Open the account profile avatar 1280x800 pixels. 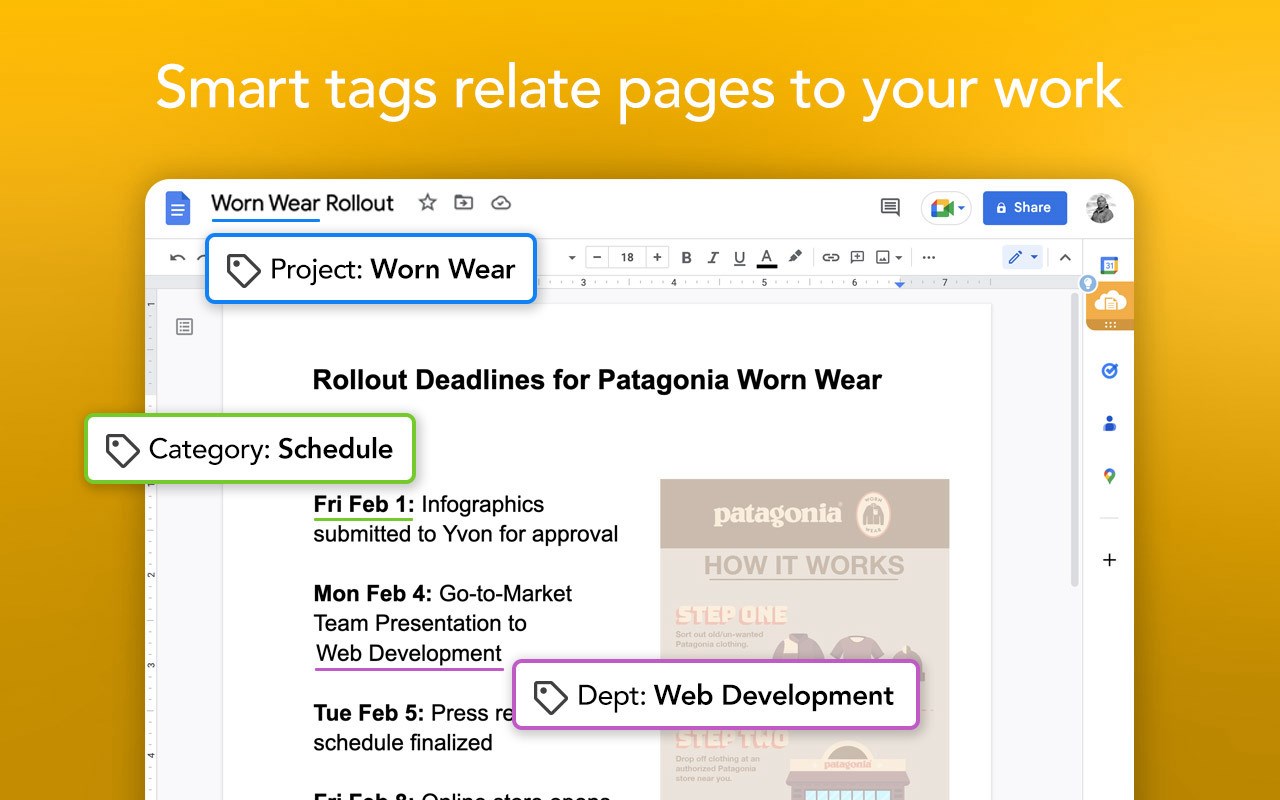pos(1100,208)
